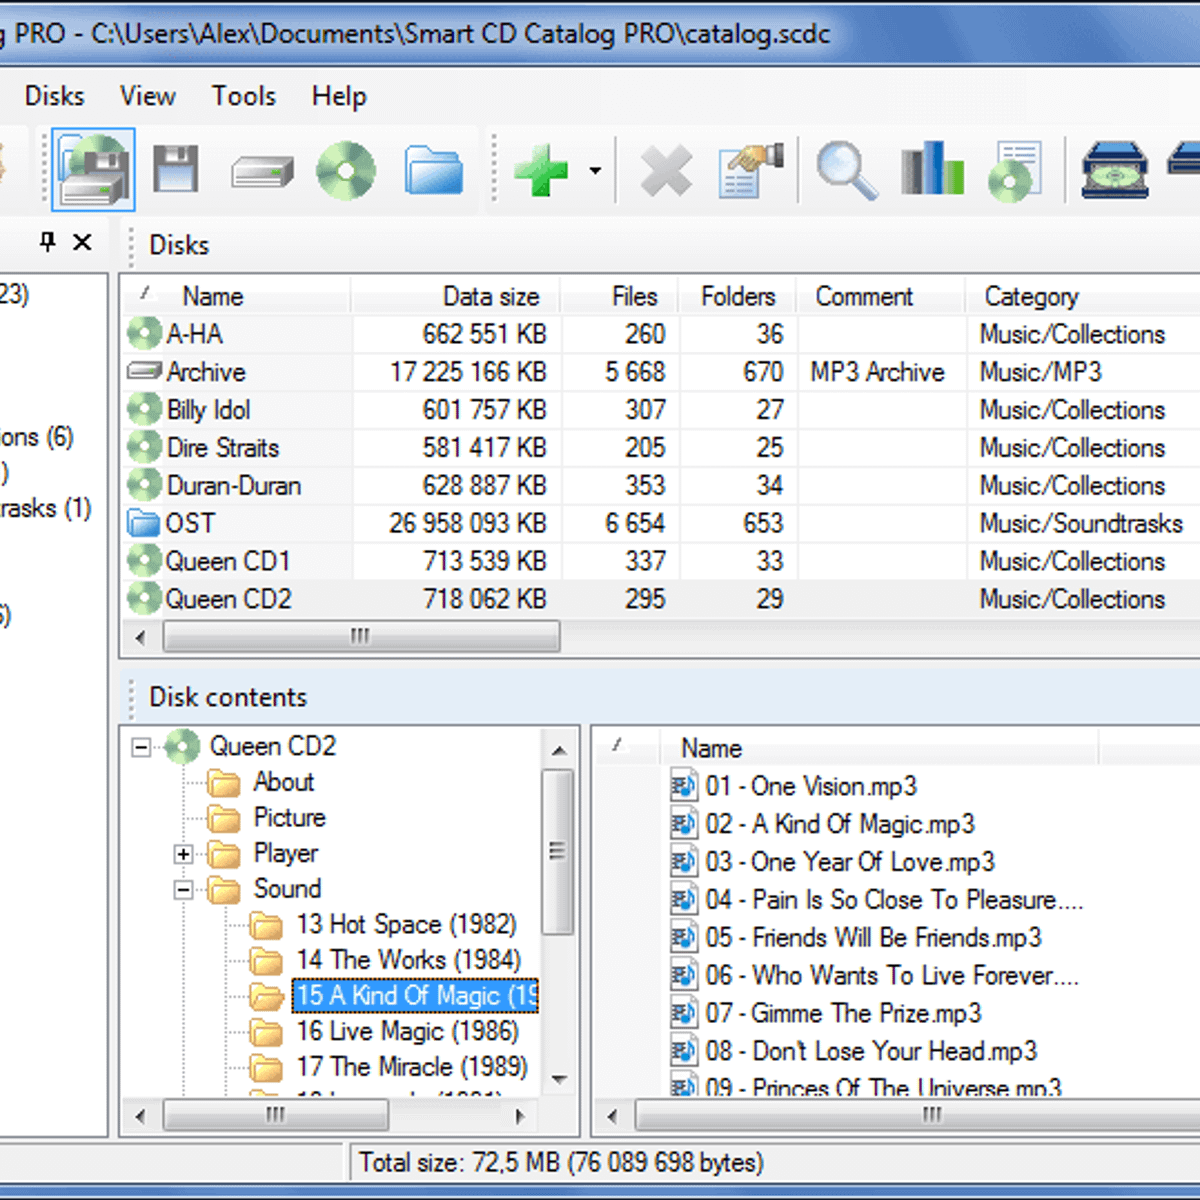Save the catalog using the floppy disk icon
Screen dimensions: 1200x1200
[x=176, y=170]
